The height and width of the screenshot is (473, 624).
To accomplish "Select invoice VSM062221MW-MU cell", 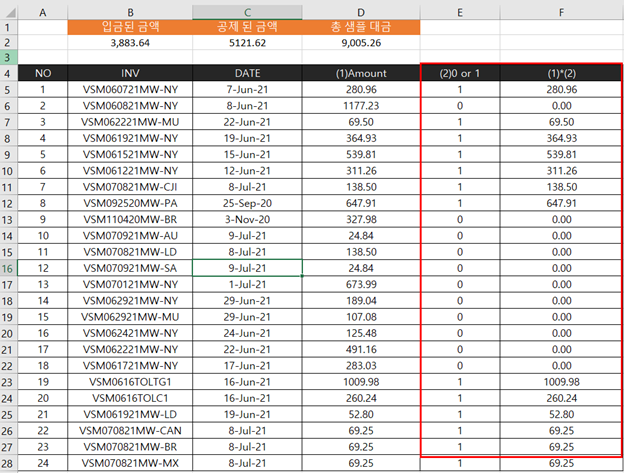I will pyautogui.click(x=130, y=122).
